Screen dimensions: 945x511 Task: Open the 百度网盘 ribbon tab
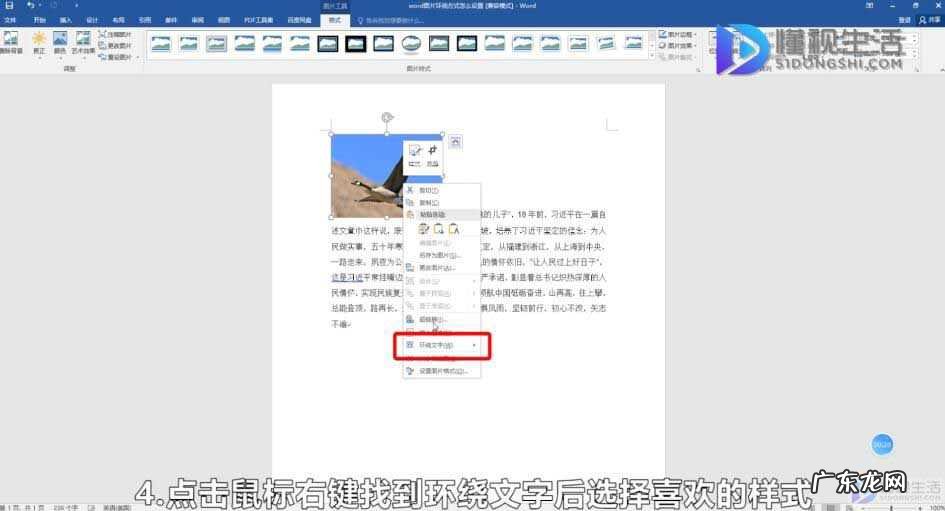point(299,20)
